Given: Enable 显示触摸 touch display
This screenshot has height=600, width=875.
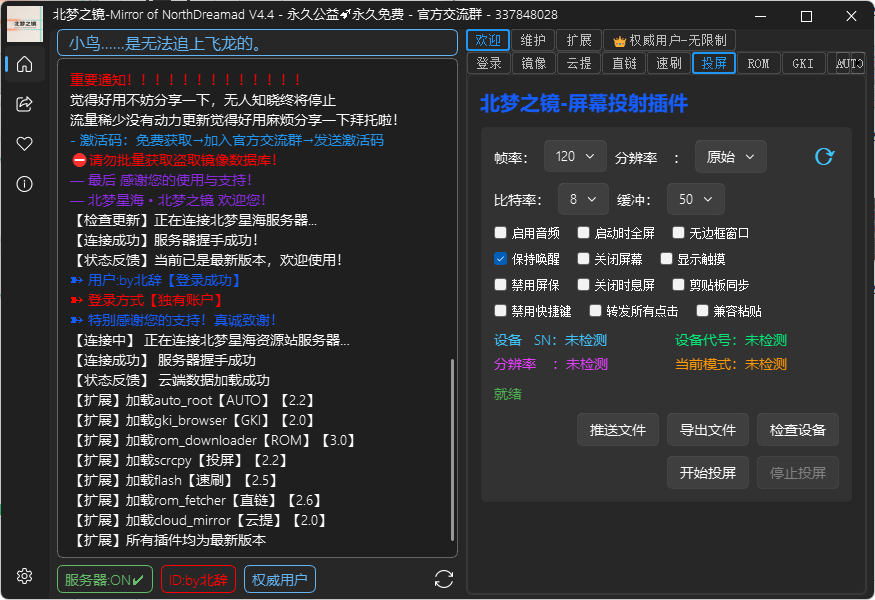Looking at the screenshot, I should [665, 258].
